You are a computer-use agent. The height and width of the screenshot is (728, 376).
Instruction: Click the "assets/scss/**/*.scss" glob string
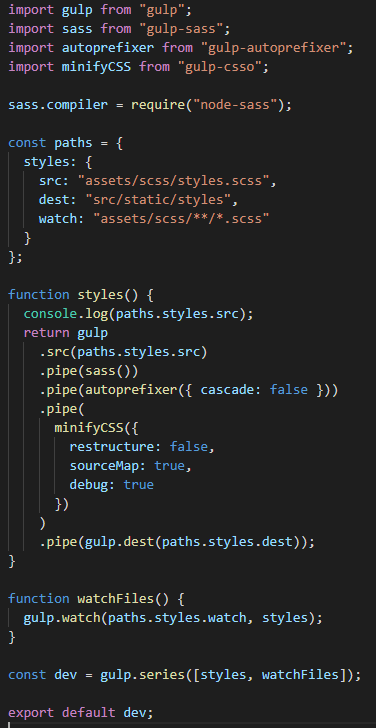pos(181,219)
